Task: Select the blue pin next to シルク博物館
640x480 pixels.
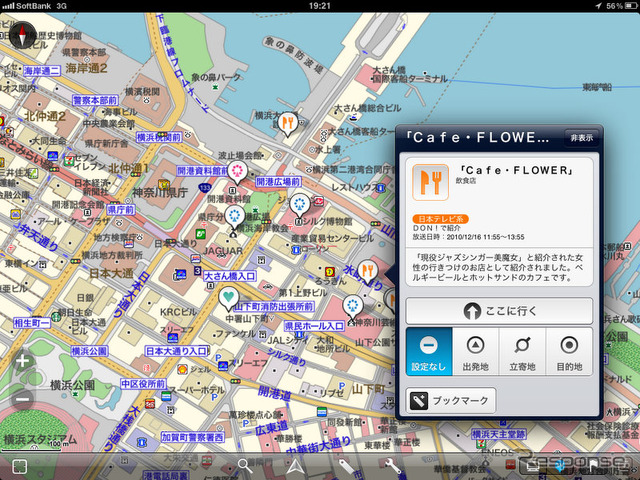Action: pos(300,205)
